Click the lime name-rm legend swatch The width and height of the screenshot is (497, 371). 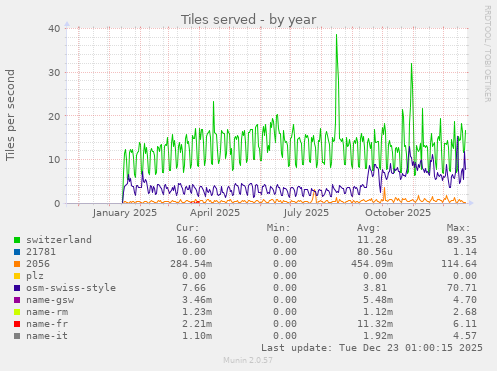pyautogui.click(x=17, y=312)
